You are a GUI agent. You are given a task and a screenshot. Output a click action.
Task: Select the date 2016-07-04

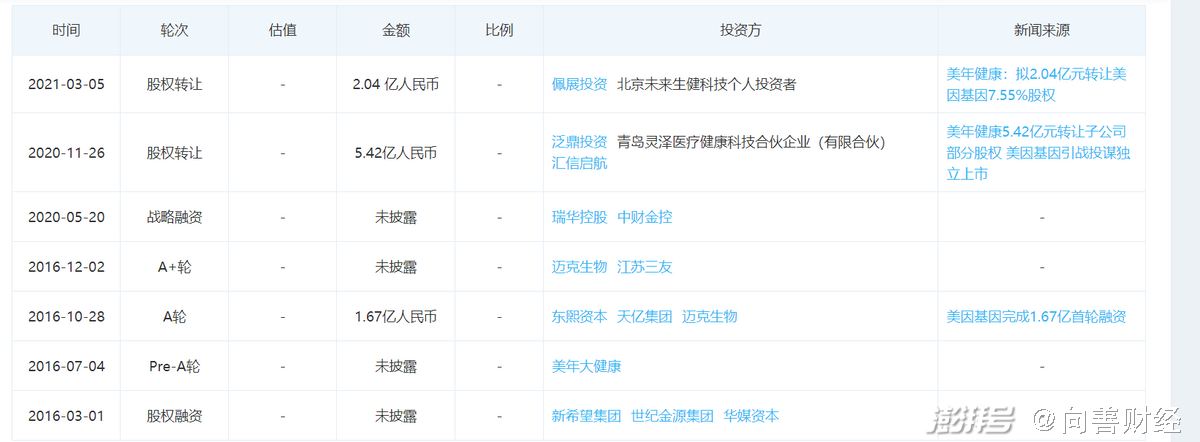tap(66, 367)
